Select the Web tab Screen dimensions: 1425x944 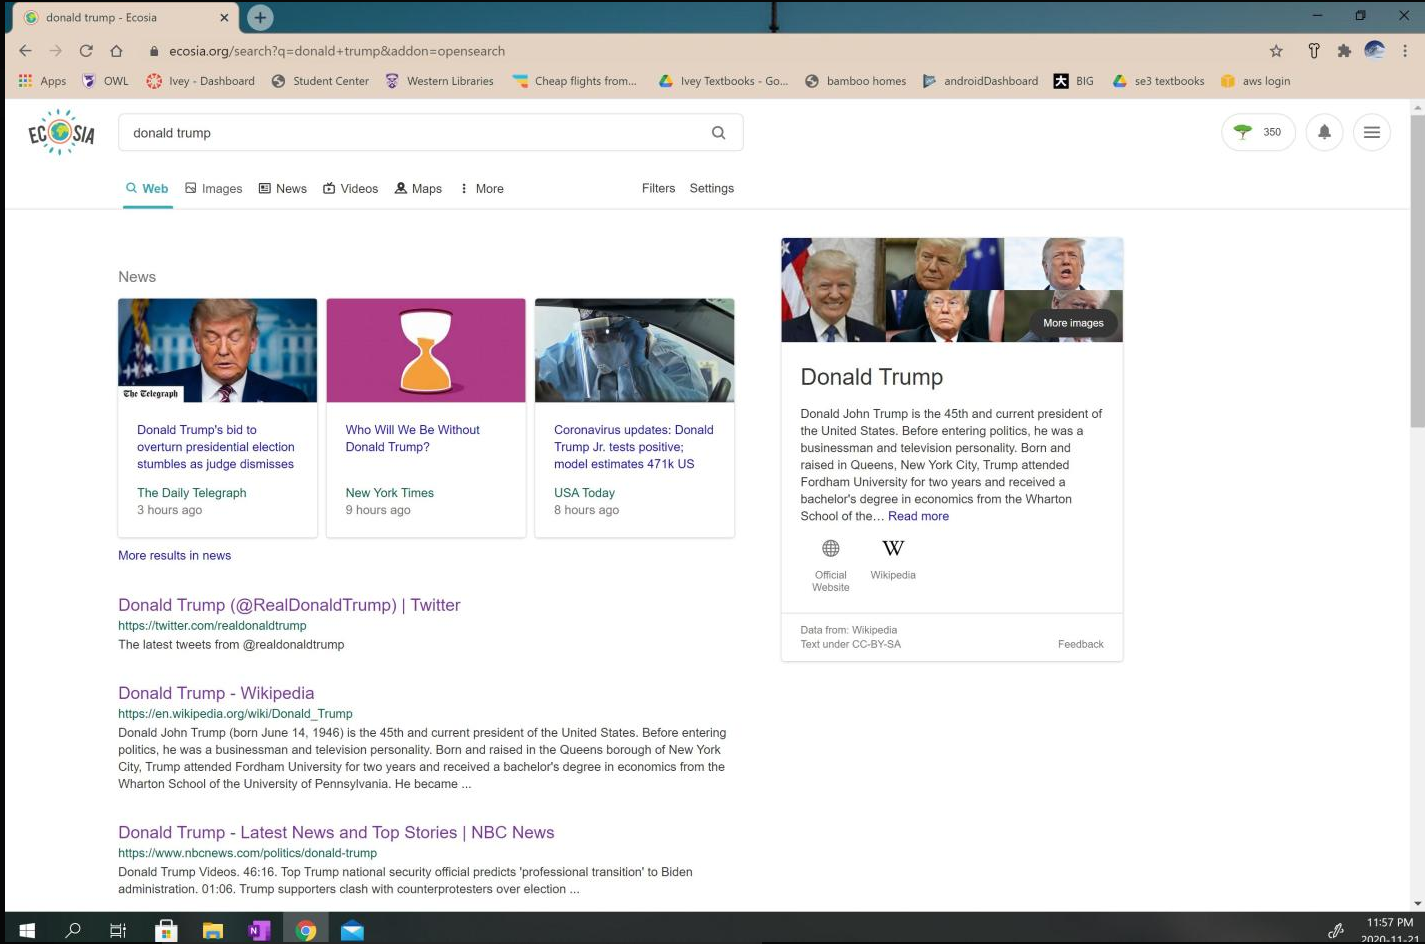point(147,188)
